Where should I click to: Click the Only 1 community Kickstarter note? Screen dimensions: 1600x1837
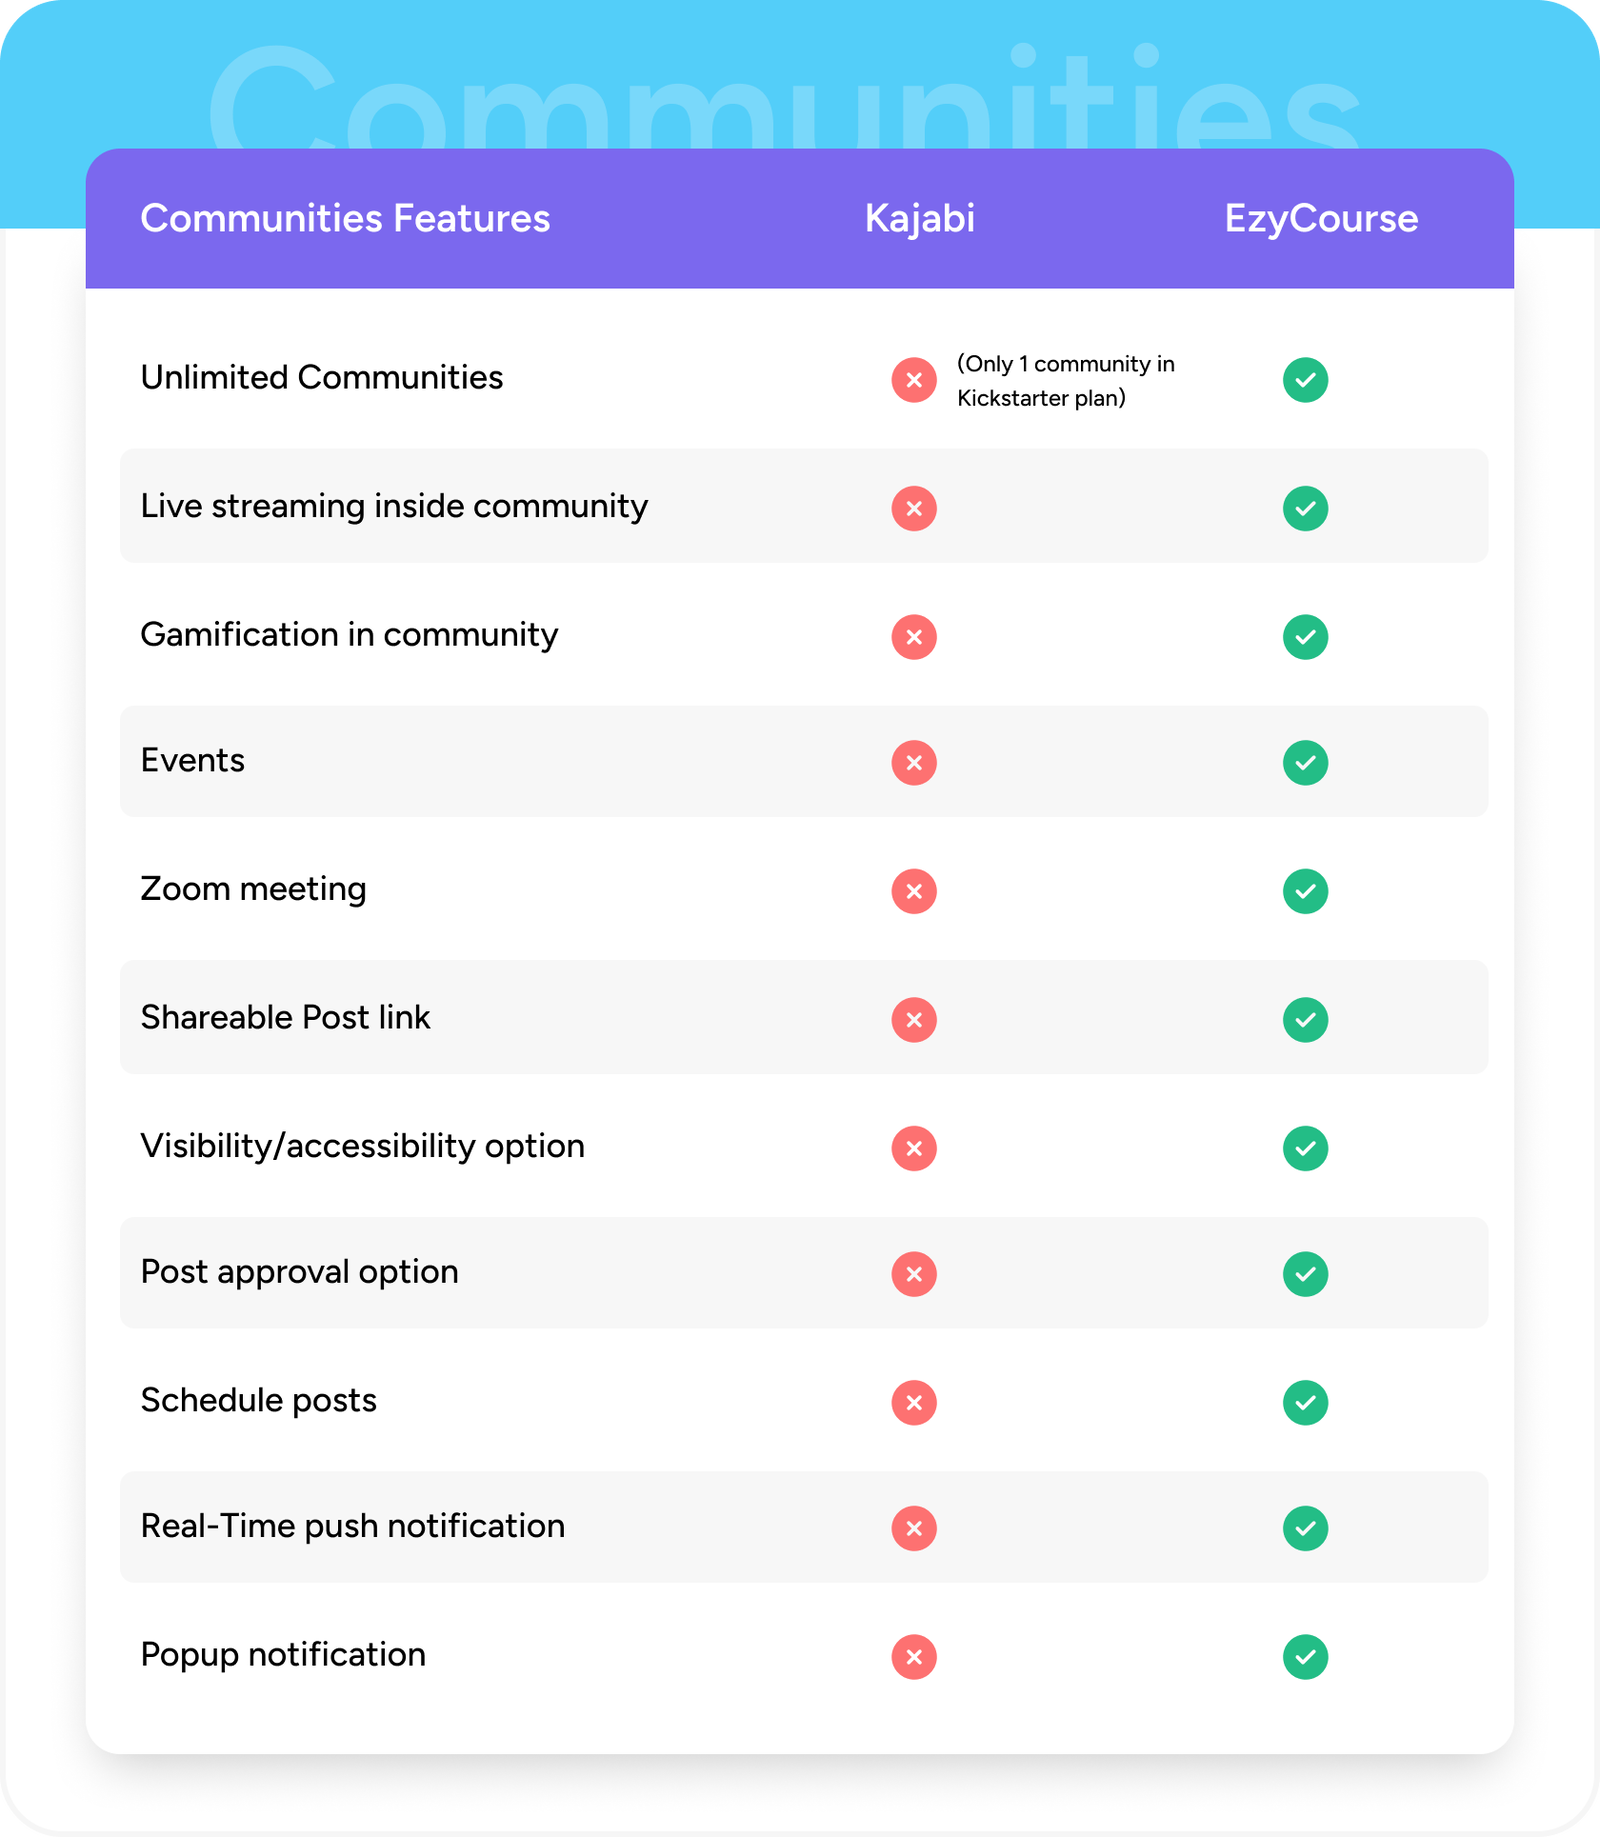click(1065, 381)
